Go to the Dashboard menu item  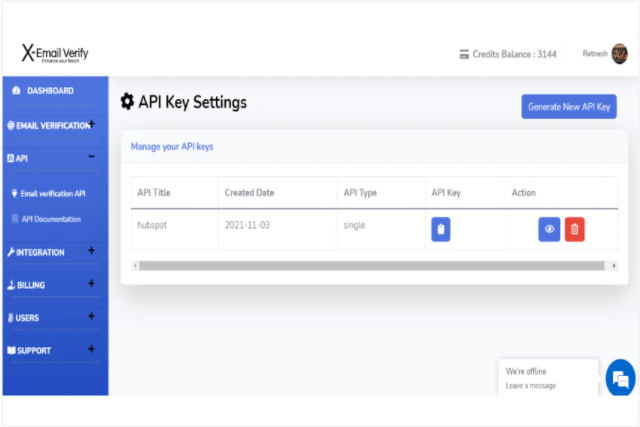pyautogui.click(x=50, y=91)
